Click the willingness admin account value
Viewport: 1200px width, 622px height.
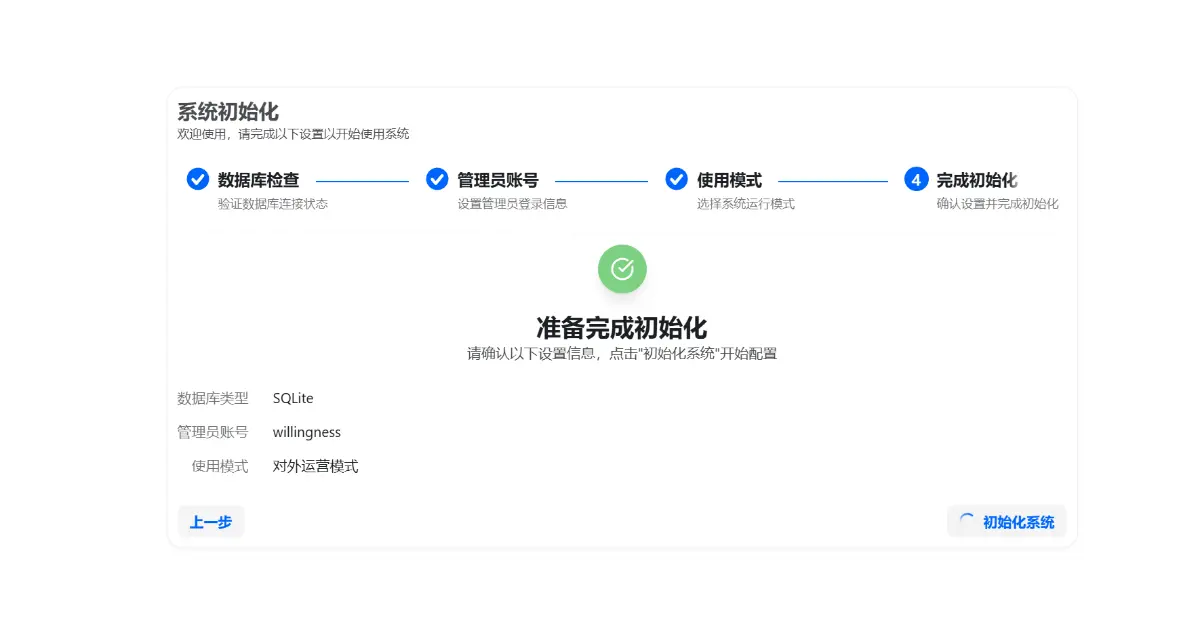coord(307,432)
